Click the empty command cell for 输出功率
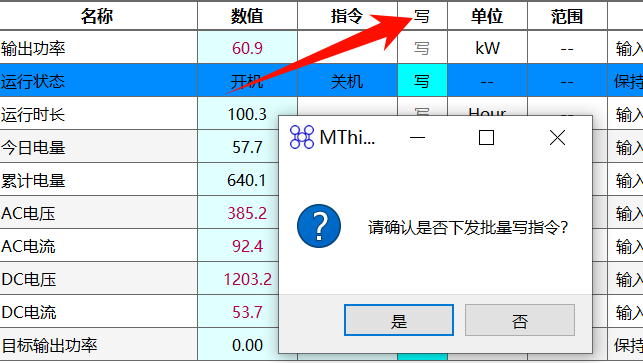Viewport: 643px width, 363px height. point(347,48)
